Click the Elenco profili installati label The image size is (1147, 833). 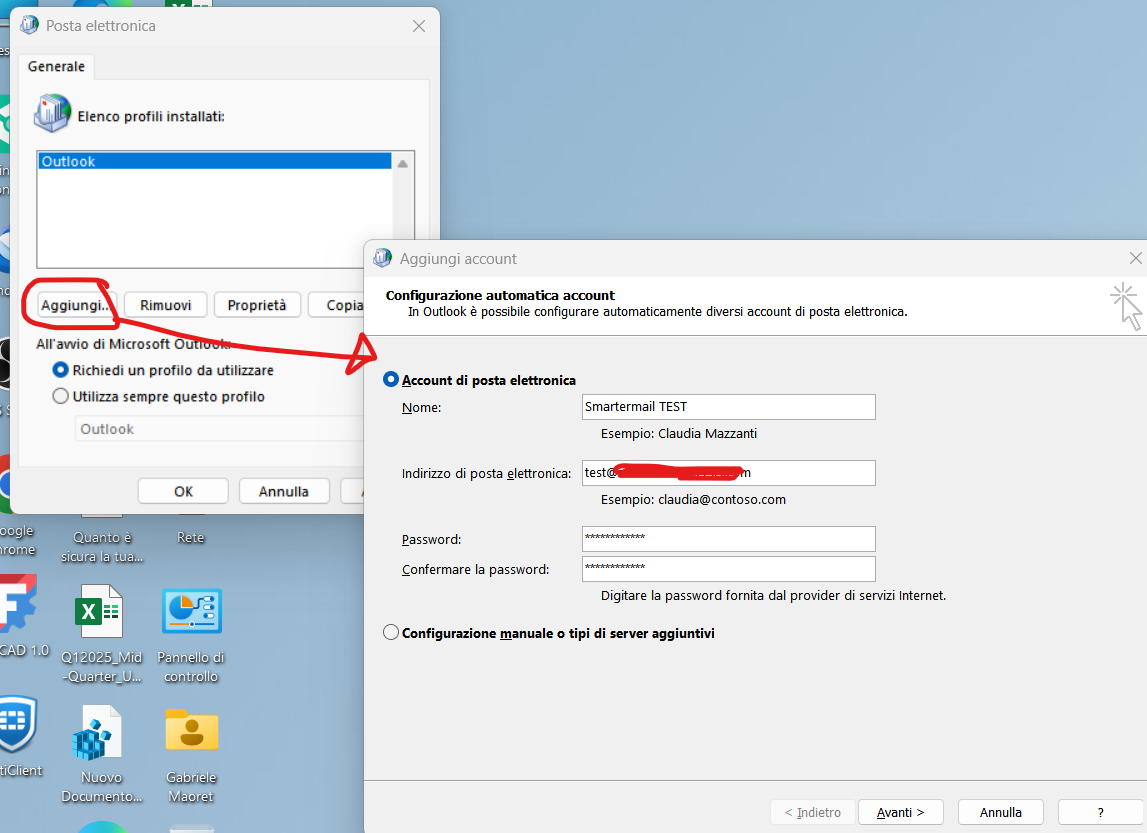[x=151, y=116]
